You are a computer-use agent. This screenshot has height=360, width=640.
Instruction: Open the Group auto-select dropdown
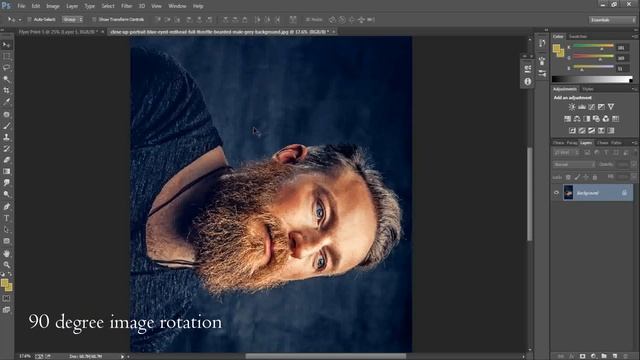coord(73,20)
